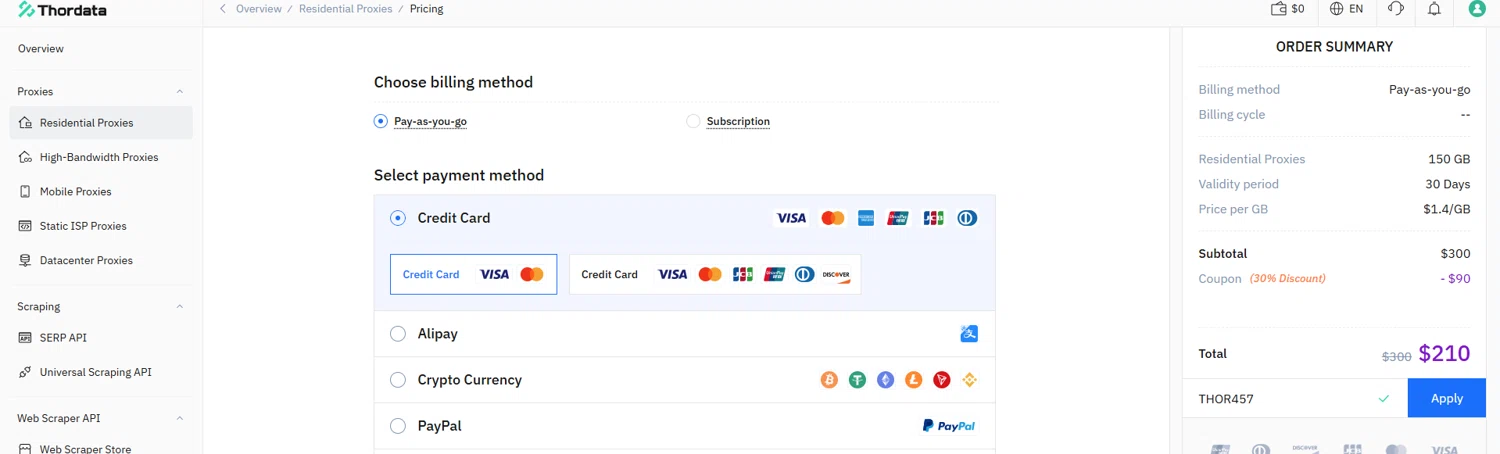Open Mobile Proxies in sidebar
Screen dimensions: 1500x454
75,192
